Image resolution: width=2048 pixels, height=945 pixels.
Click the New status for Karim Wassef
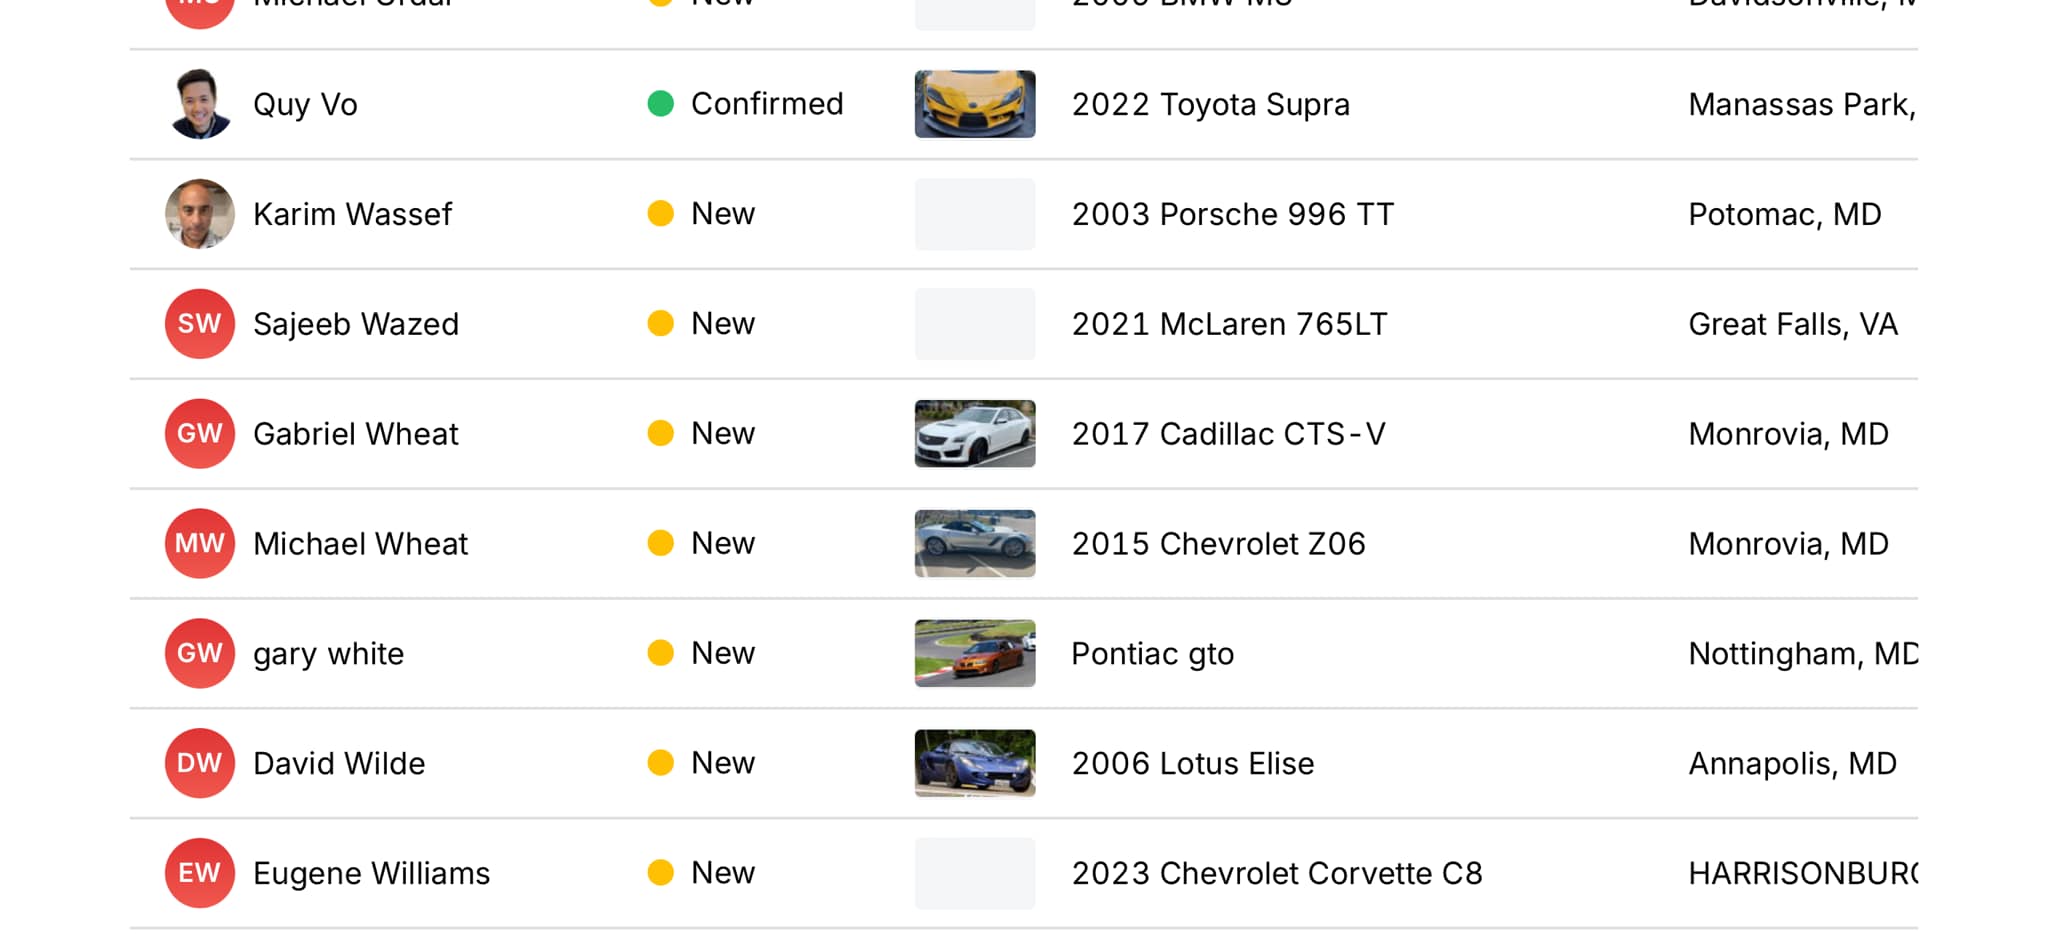[723, 214]
